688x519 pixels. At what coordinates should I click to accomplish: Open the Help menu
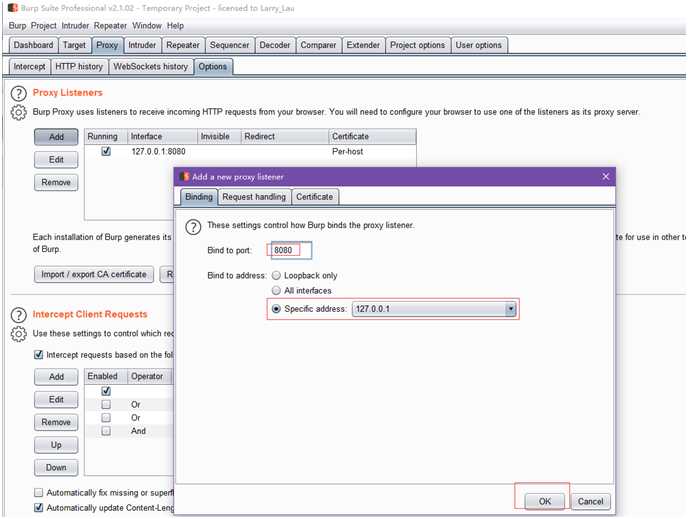[x=175, y=25]
